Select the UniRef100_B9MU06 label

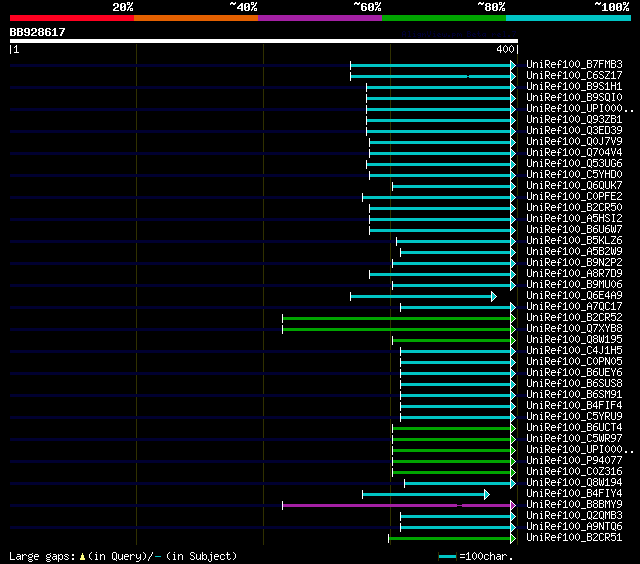(x=574, y=285)
